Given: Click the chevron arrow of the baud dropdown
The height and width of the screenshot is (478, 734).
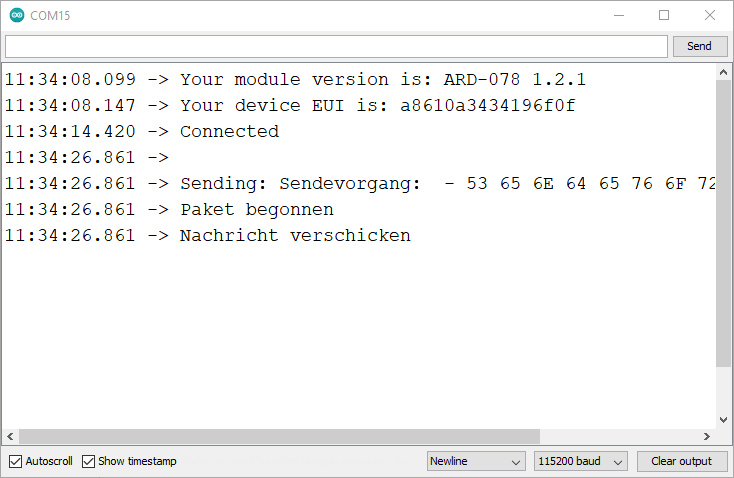Looking at the screenshot, I should [x=618, y=462].
